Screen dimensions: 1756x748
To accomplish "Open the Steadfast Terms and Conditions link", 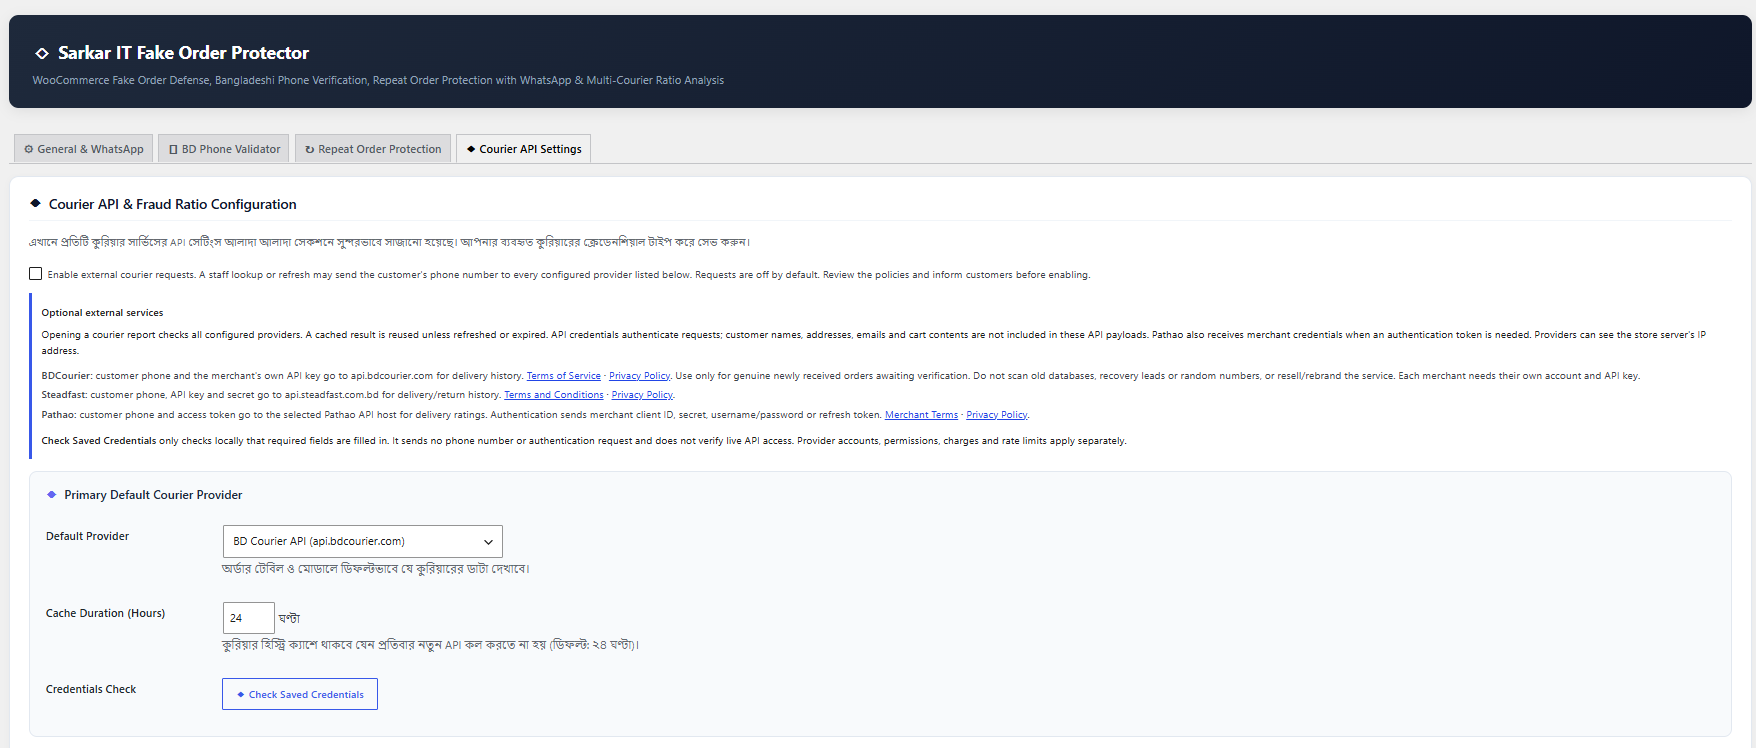I will [x=554, y=395].
